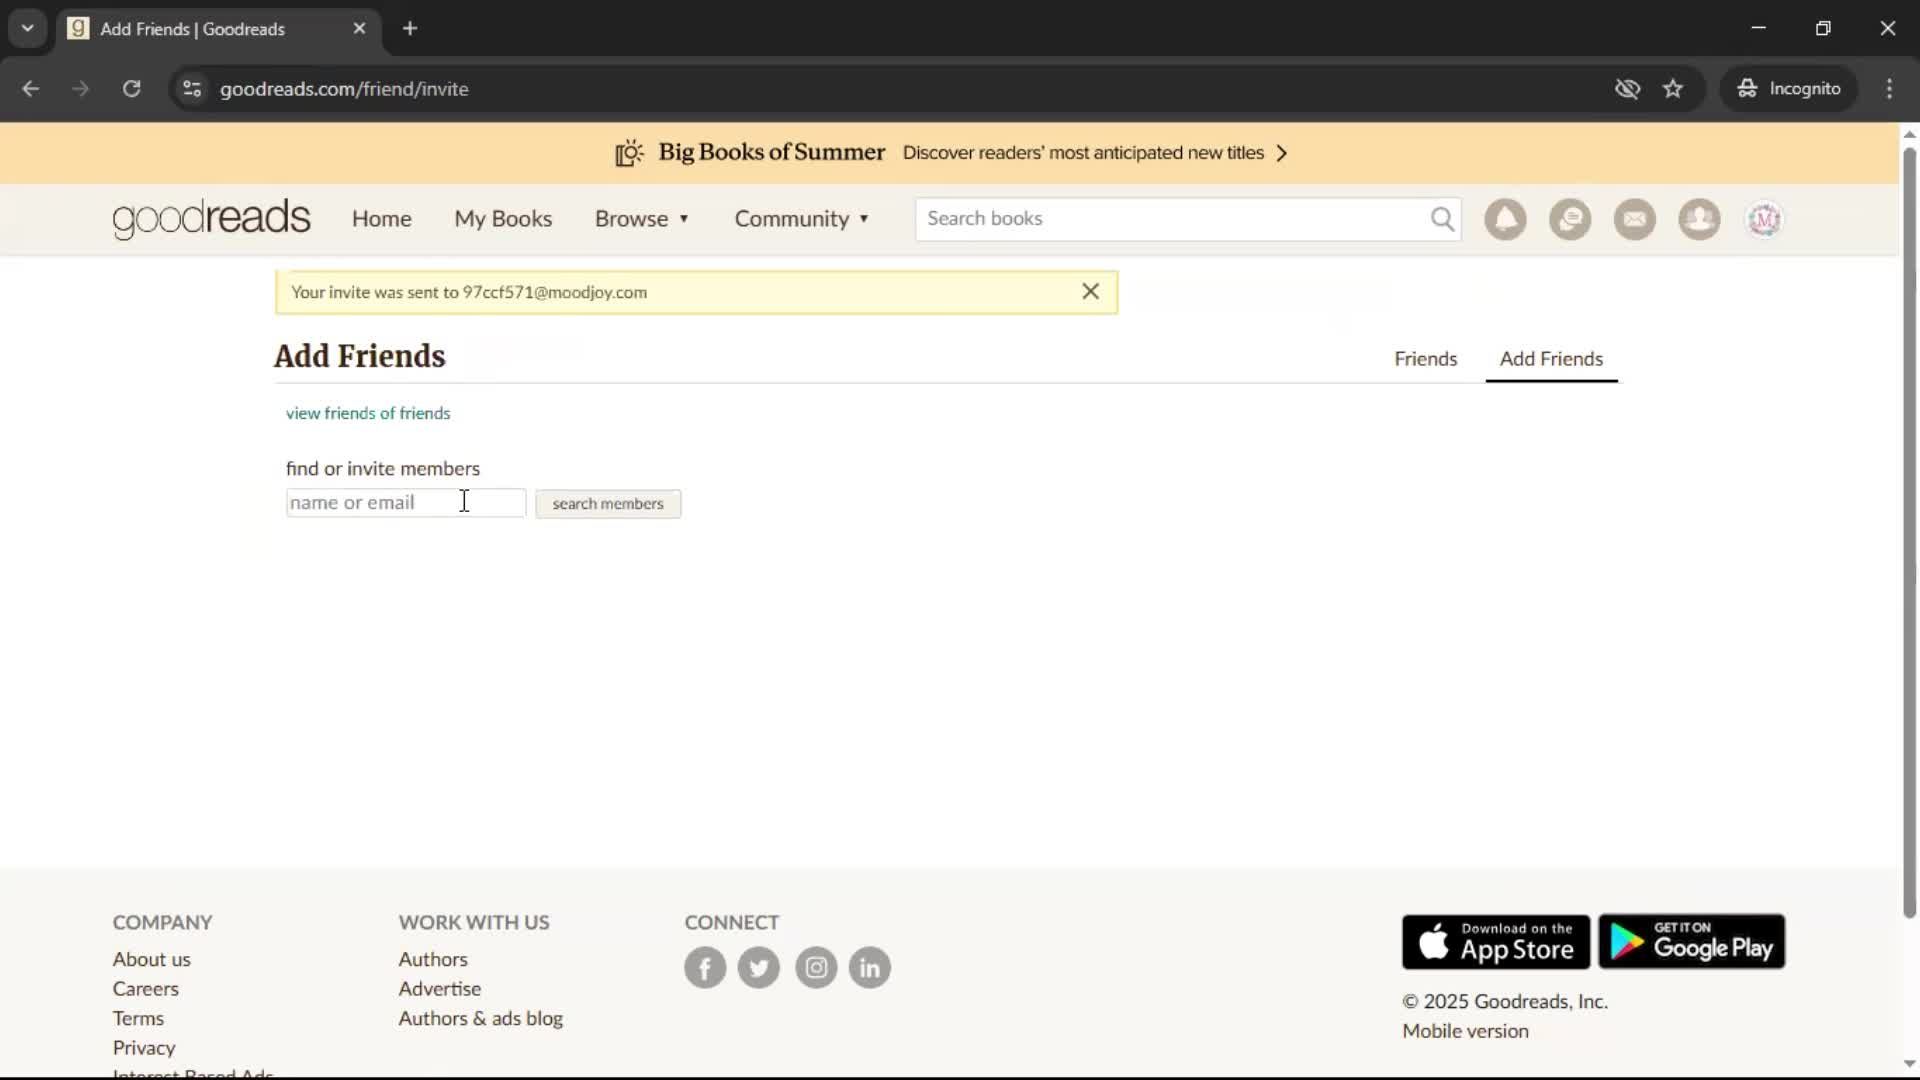Open Discover readers' most anticipated titles link

[1083, 153]
